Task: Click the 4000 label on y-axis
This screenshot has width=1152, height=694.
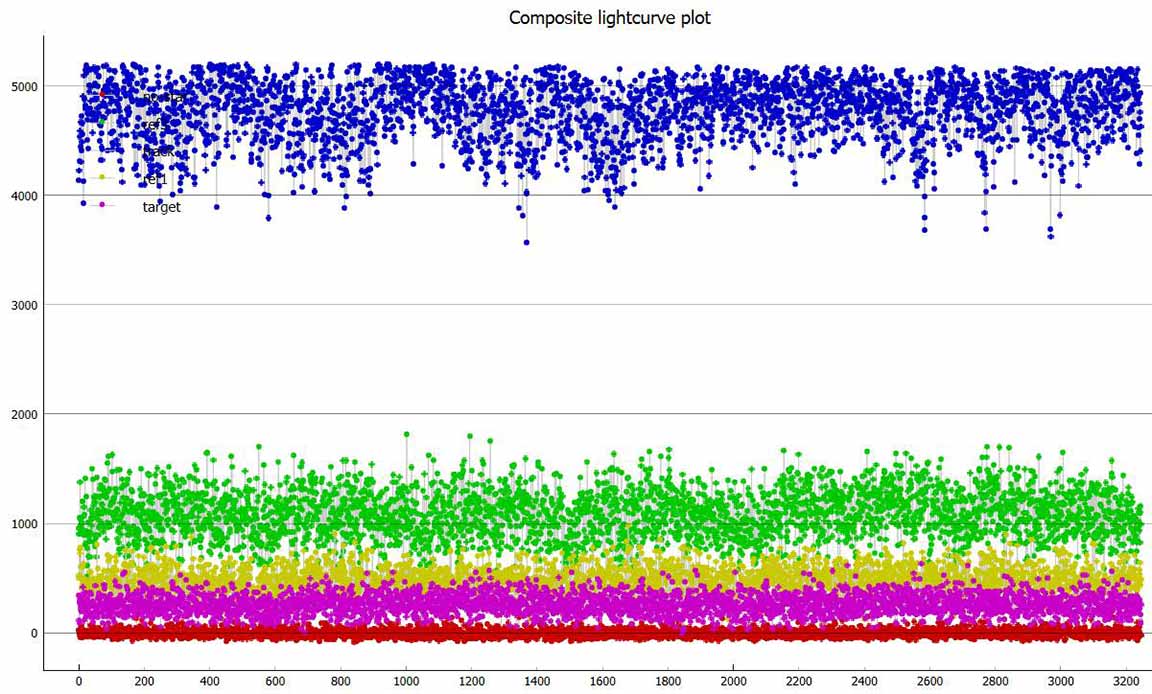Action: coord(22,196)
